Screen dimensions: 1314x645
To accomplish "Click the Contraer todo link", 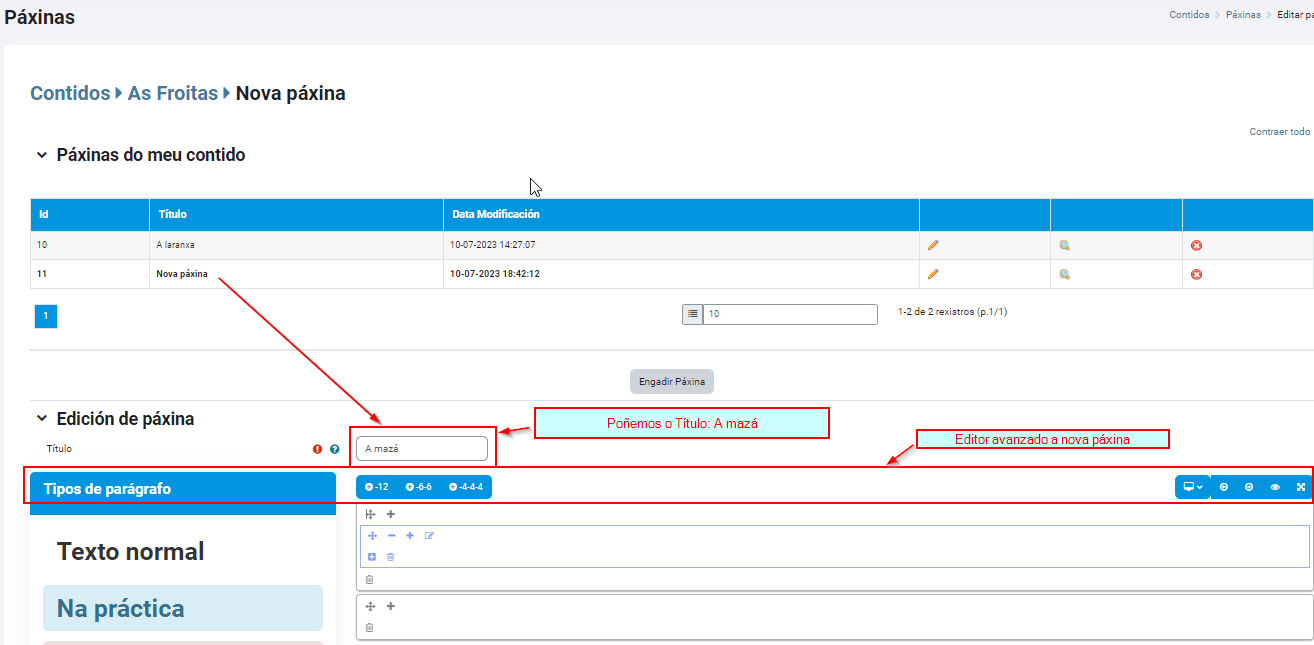I will point(1279,132).
